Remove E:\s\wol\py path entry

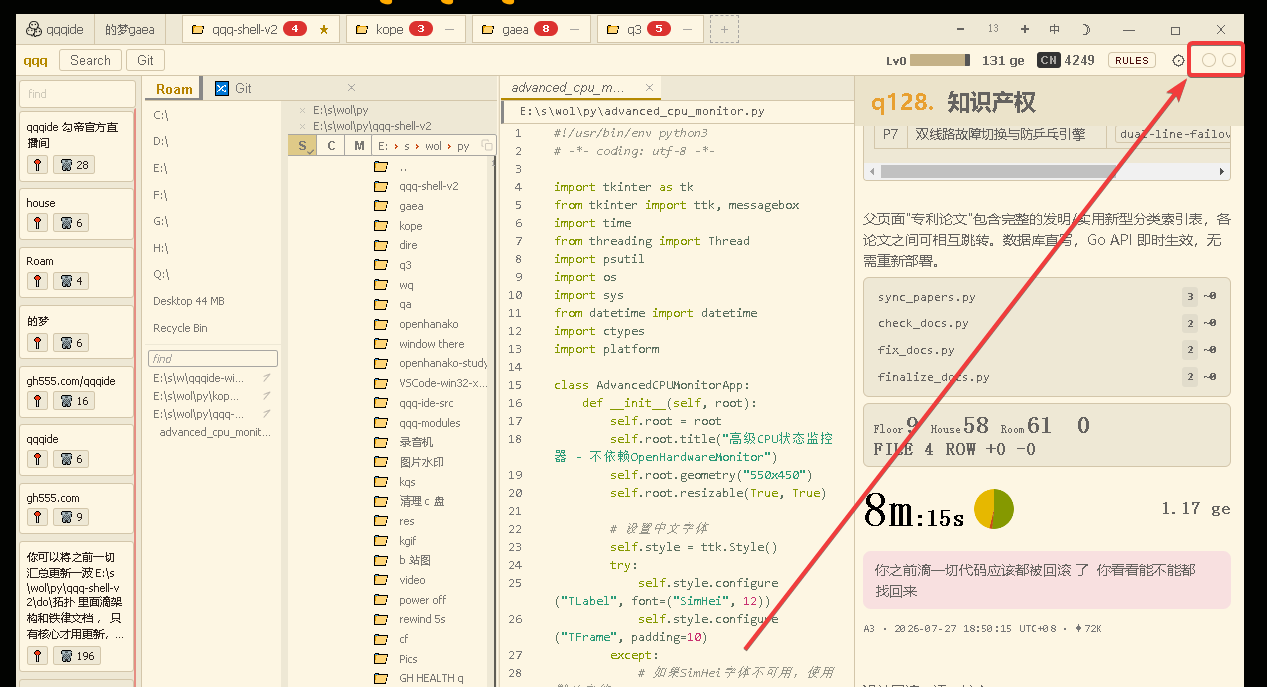[303, 109]
